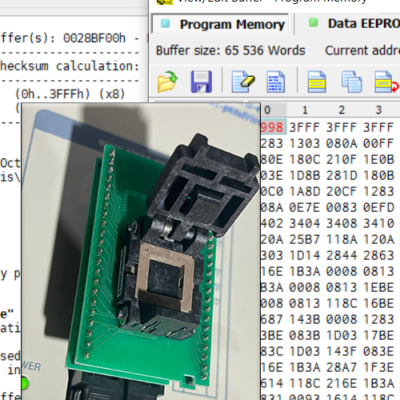The image size is (400, 400).
Task: Select the column 1 header
Action: point(305,110)
